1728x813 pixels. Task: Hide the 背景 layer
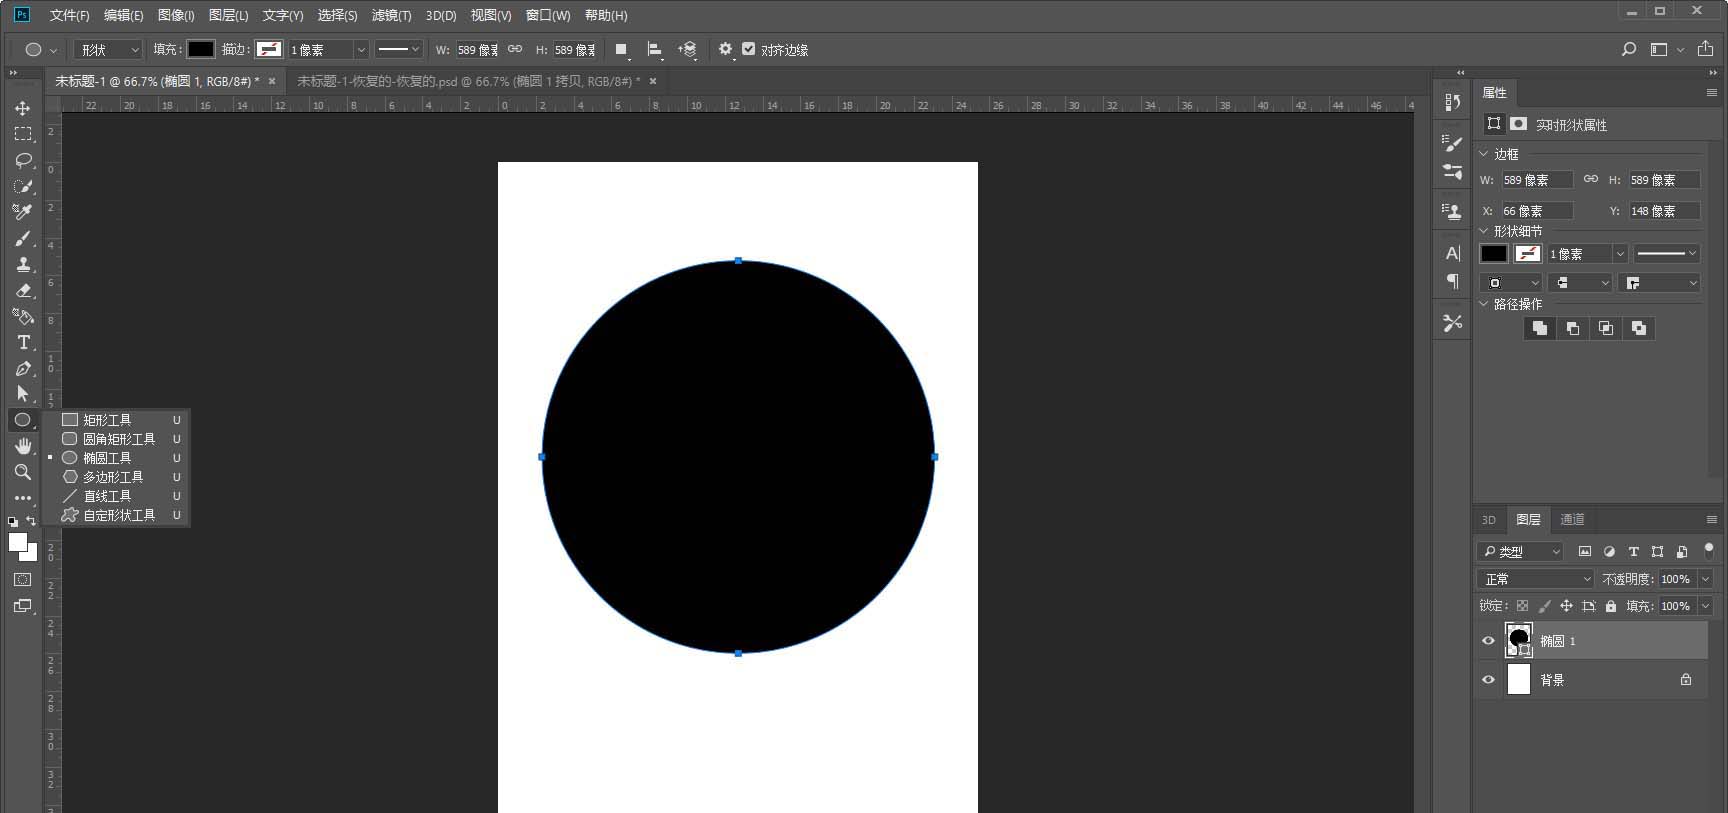(1488, 680)
